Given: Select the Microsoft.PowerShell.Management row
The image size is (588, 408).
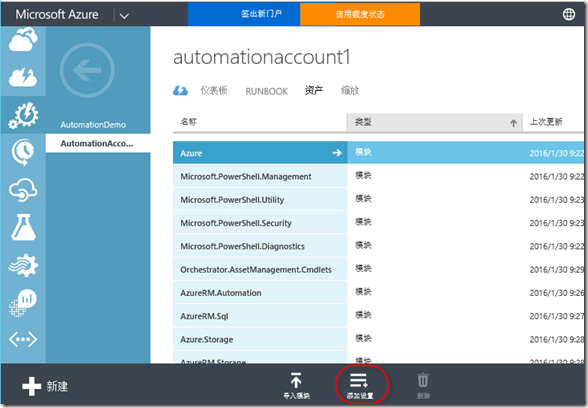Looking at the screenshot, I should click(378, 176).
